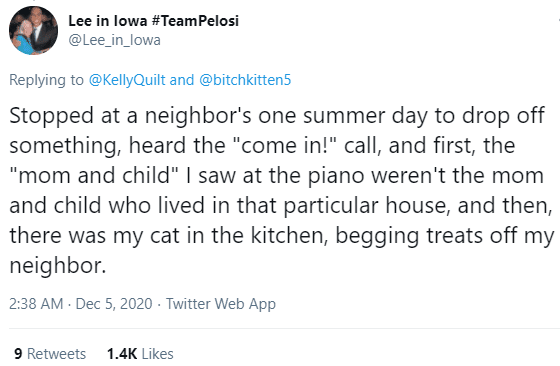View the 1.4K Likes list
The image size is (560, 366).
(x=140, y=354)
